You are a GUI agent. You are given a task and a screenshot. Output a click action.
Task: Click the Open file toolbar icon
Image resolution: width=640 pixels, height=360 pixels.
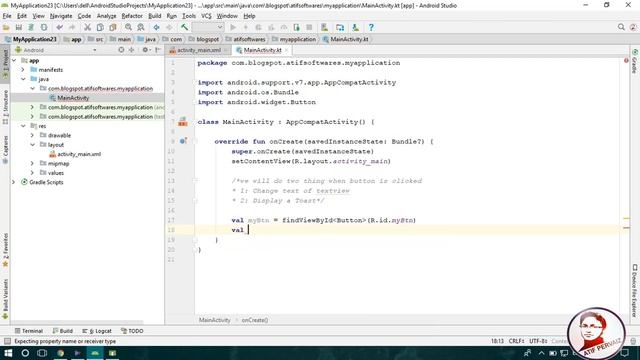(6, 27)
